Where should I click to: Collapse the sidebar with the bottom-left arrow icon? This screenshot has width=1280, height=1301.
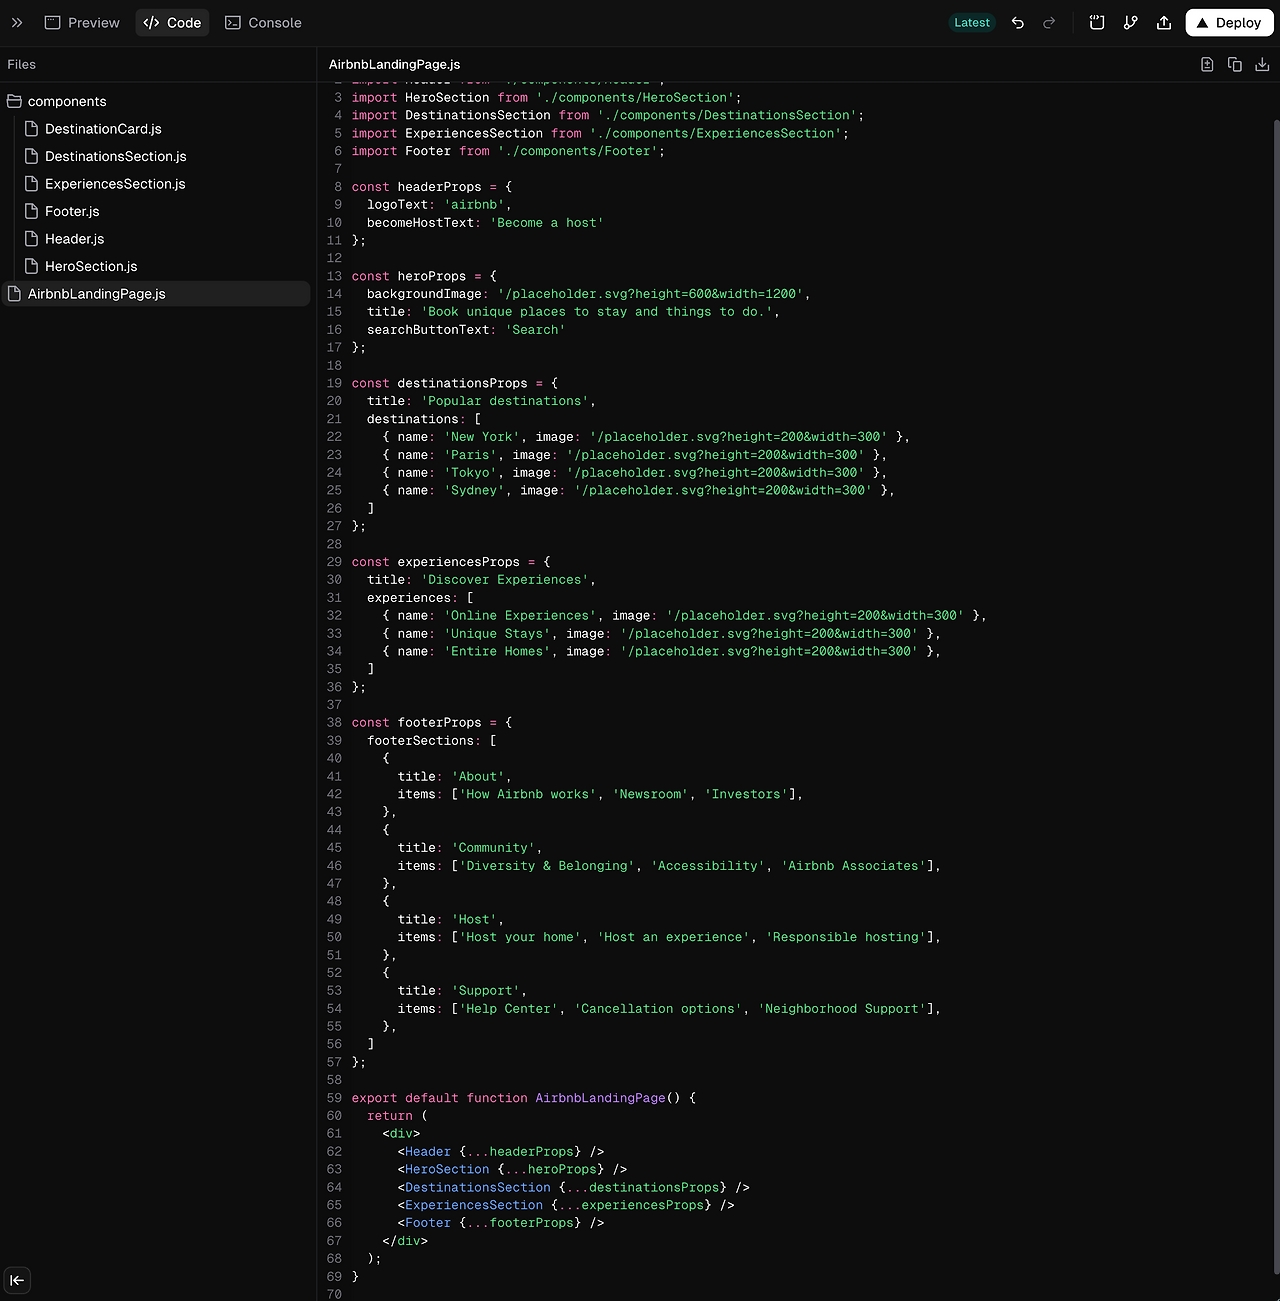[17, 1280]
